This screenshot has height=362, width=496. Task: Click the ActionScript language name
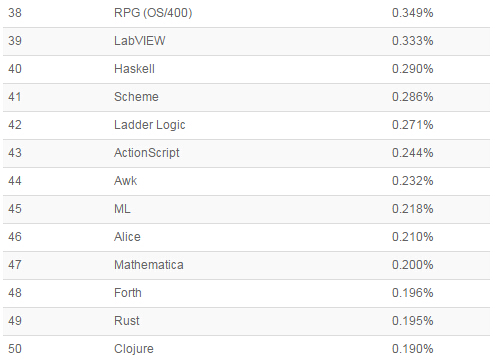click(147, 153)
